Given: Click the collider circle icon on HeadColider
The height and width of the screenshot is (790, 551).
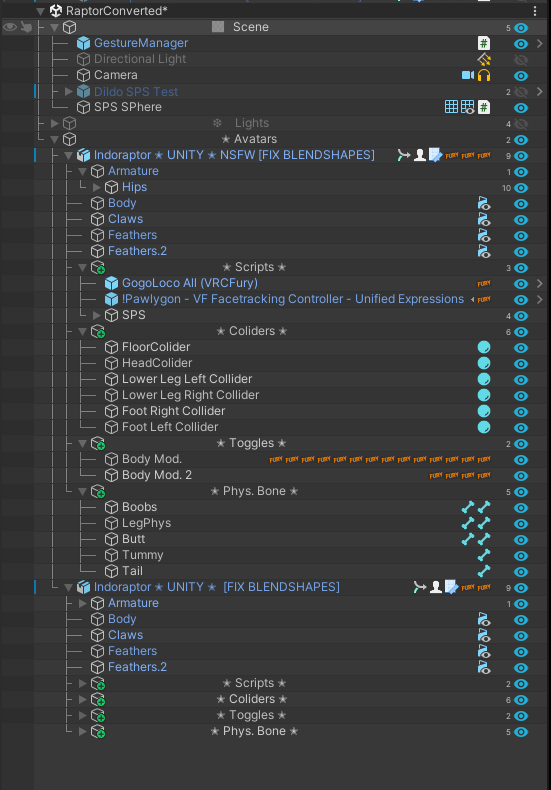Looking at the screenshot, I should pyautogui.click(x=484, y=364).
